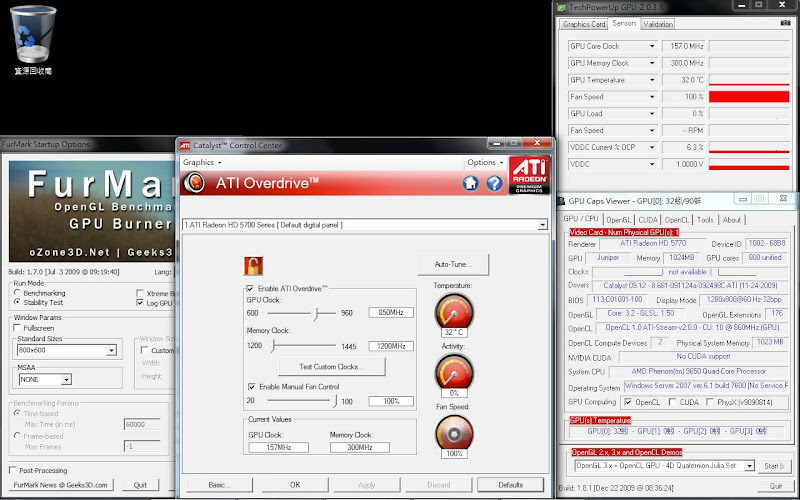
Task: Click the GPU-Z screenshot camera icon
Action: [x=785, y=23]
